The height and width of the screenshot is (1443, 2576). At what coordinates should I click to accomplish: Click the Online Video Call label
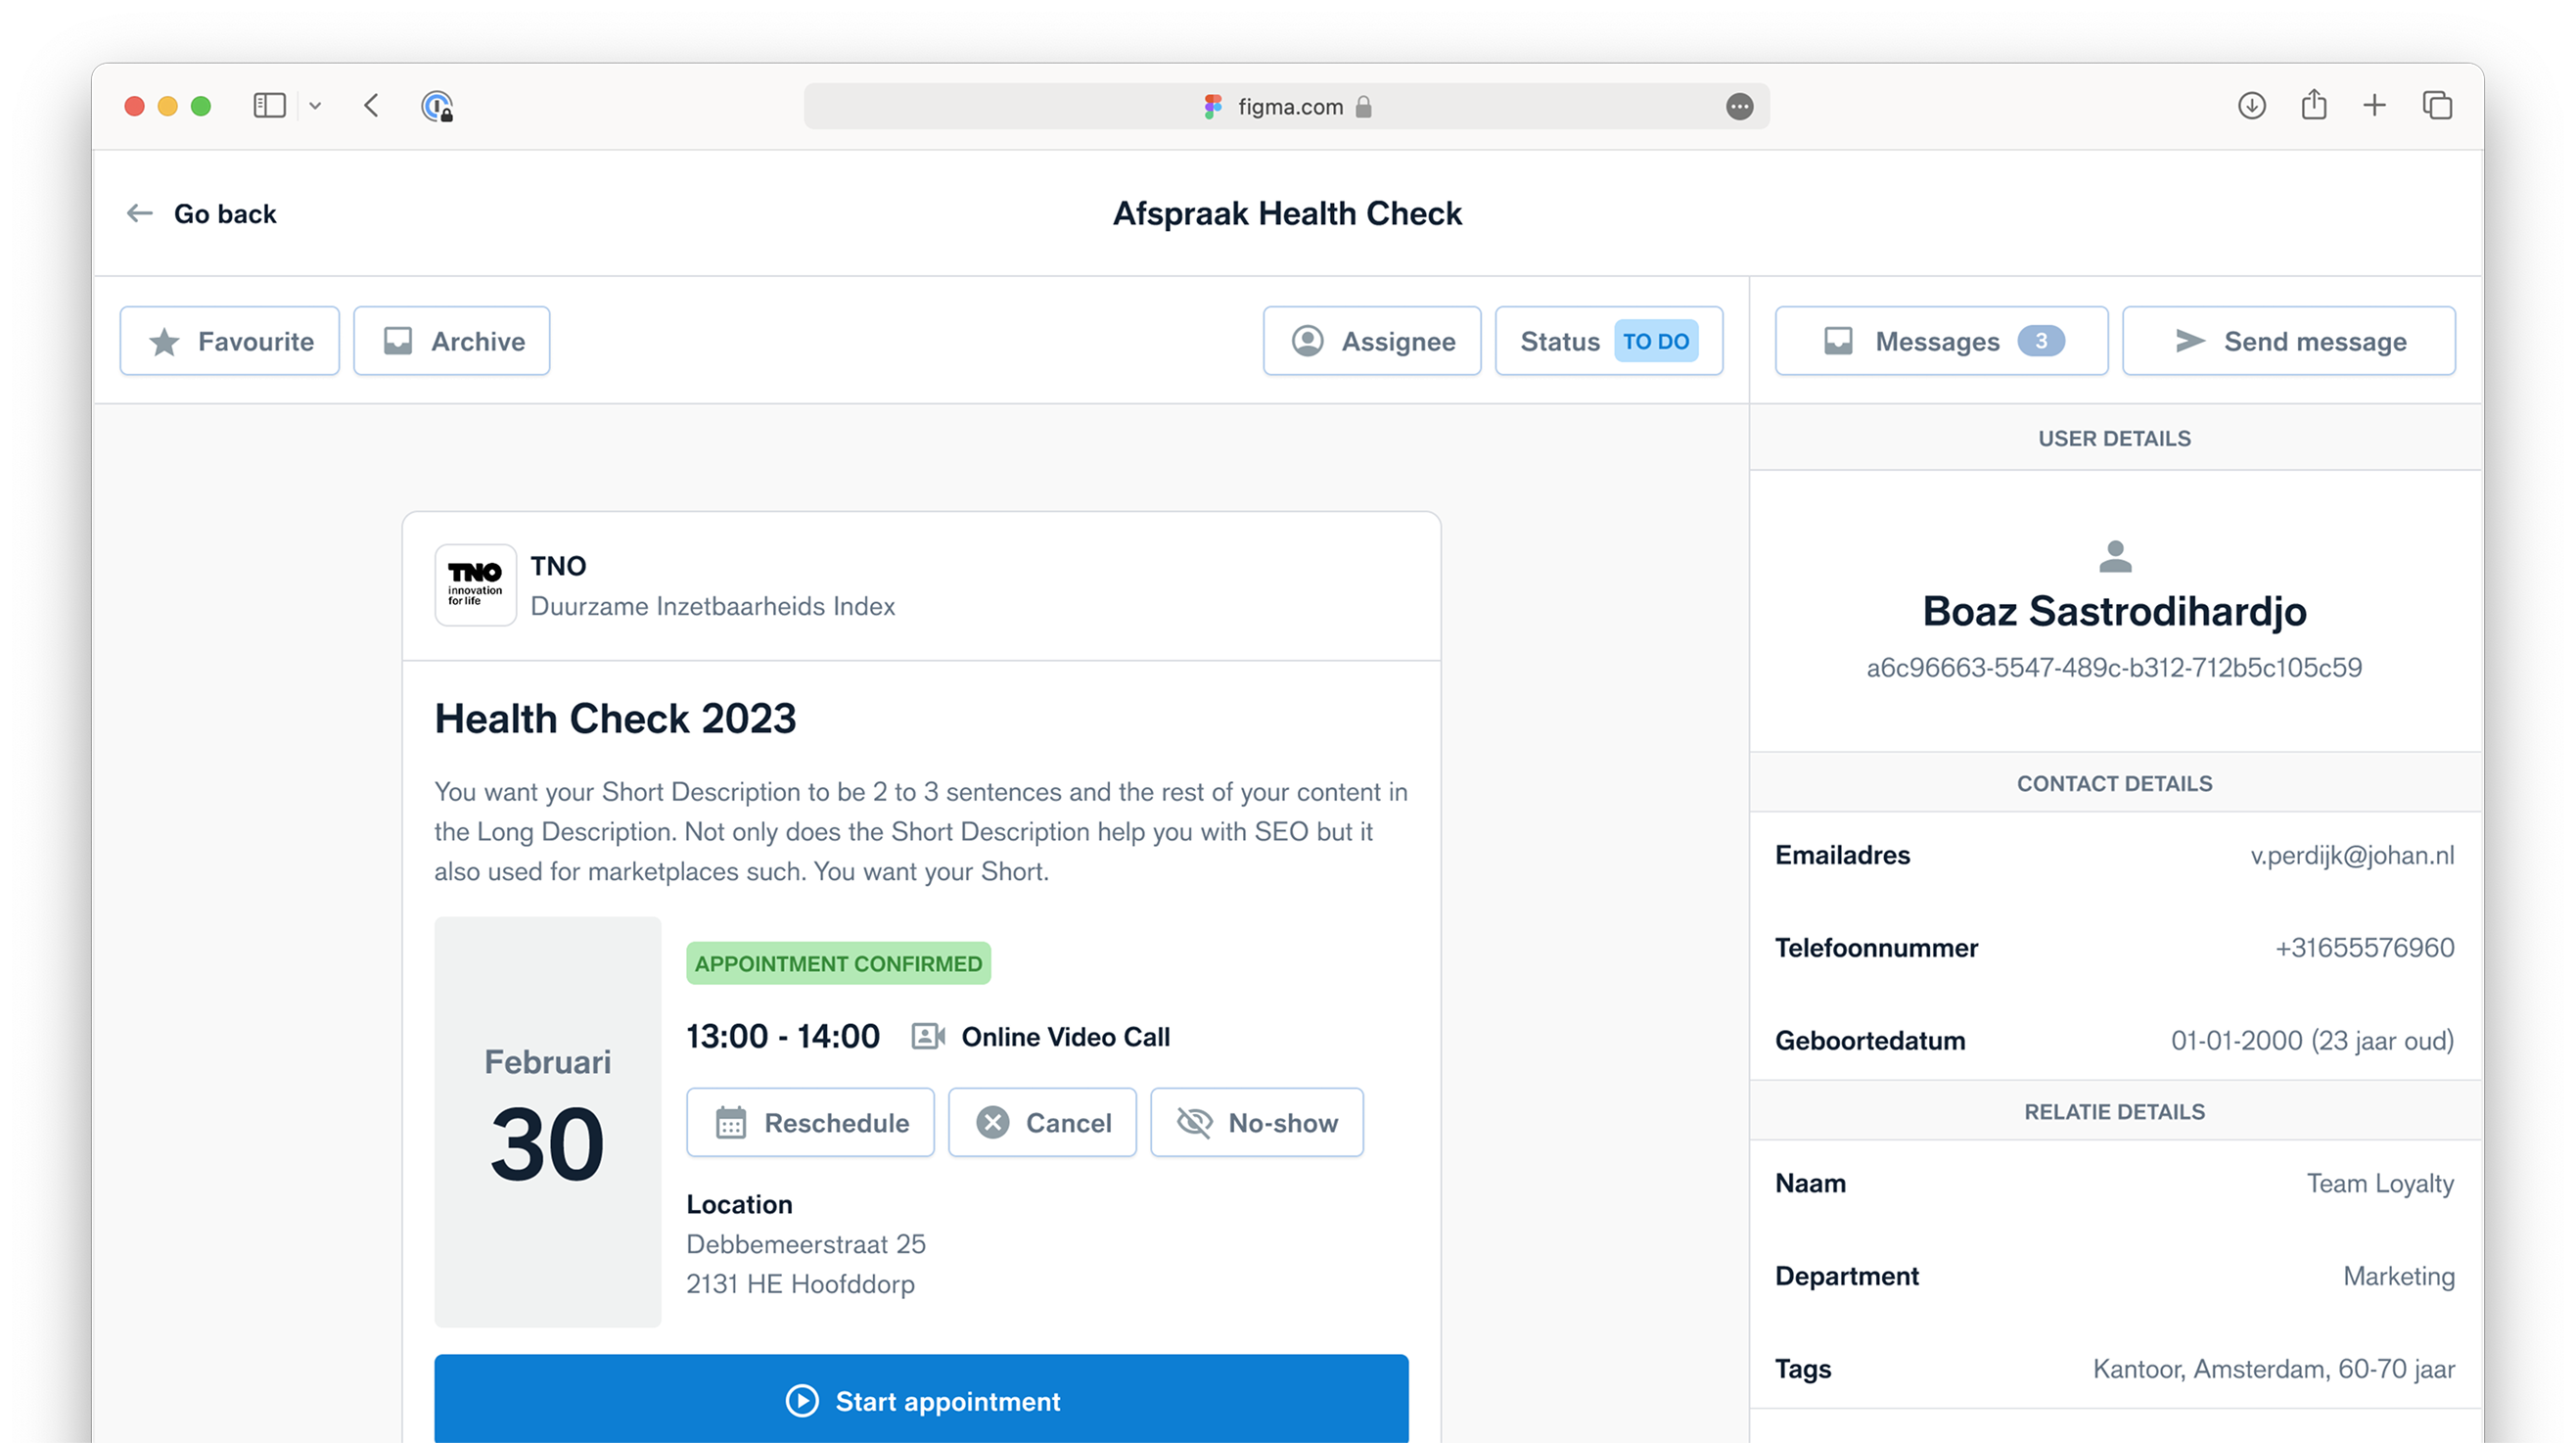(1065, 1036)
